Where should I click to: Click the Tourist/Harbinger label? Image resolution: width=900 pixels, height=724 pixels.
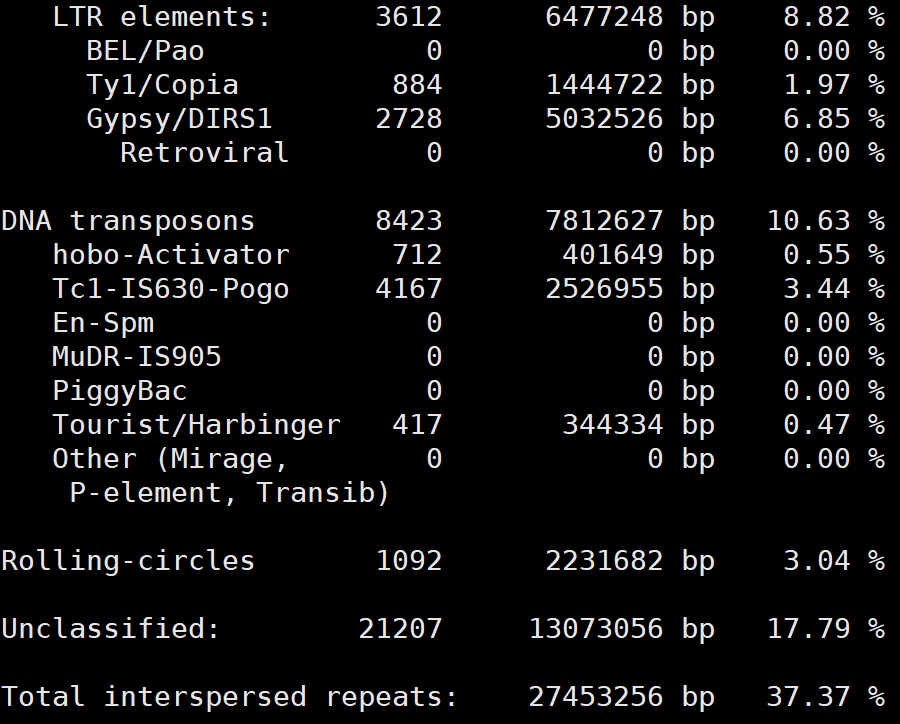[x=196, y=425]
